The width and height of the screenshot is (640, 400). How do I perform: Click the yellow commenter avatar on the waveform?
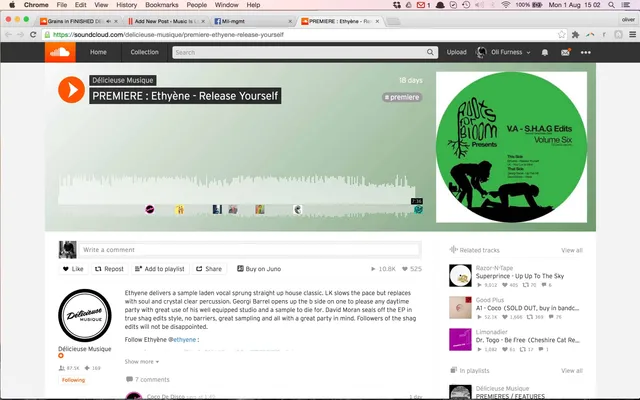(x=180, y=209)
